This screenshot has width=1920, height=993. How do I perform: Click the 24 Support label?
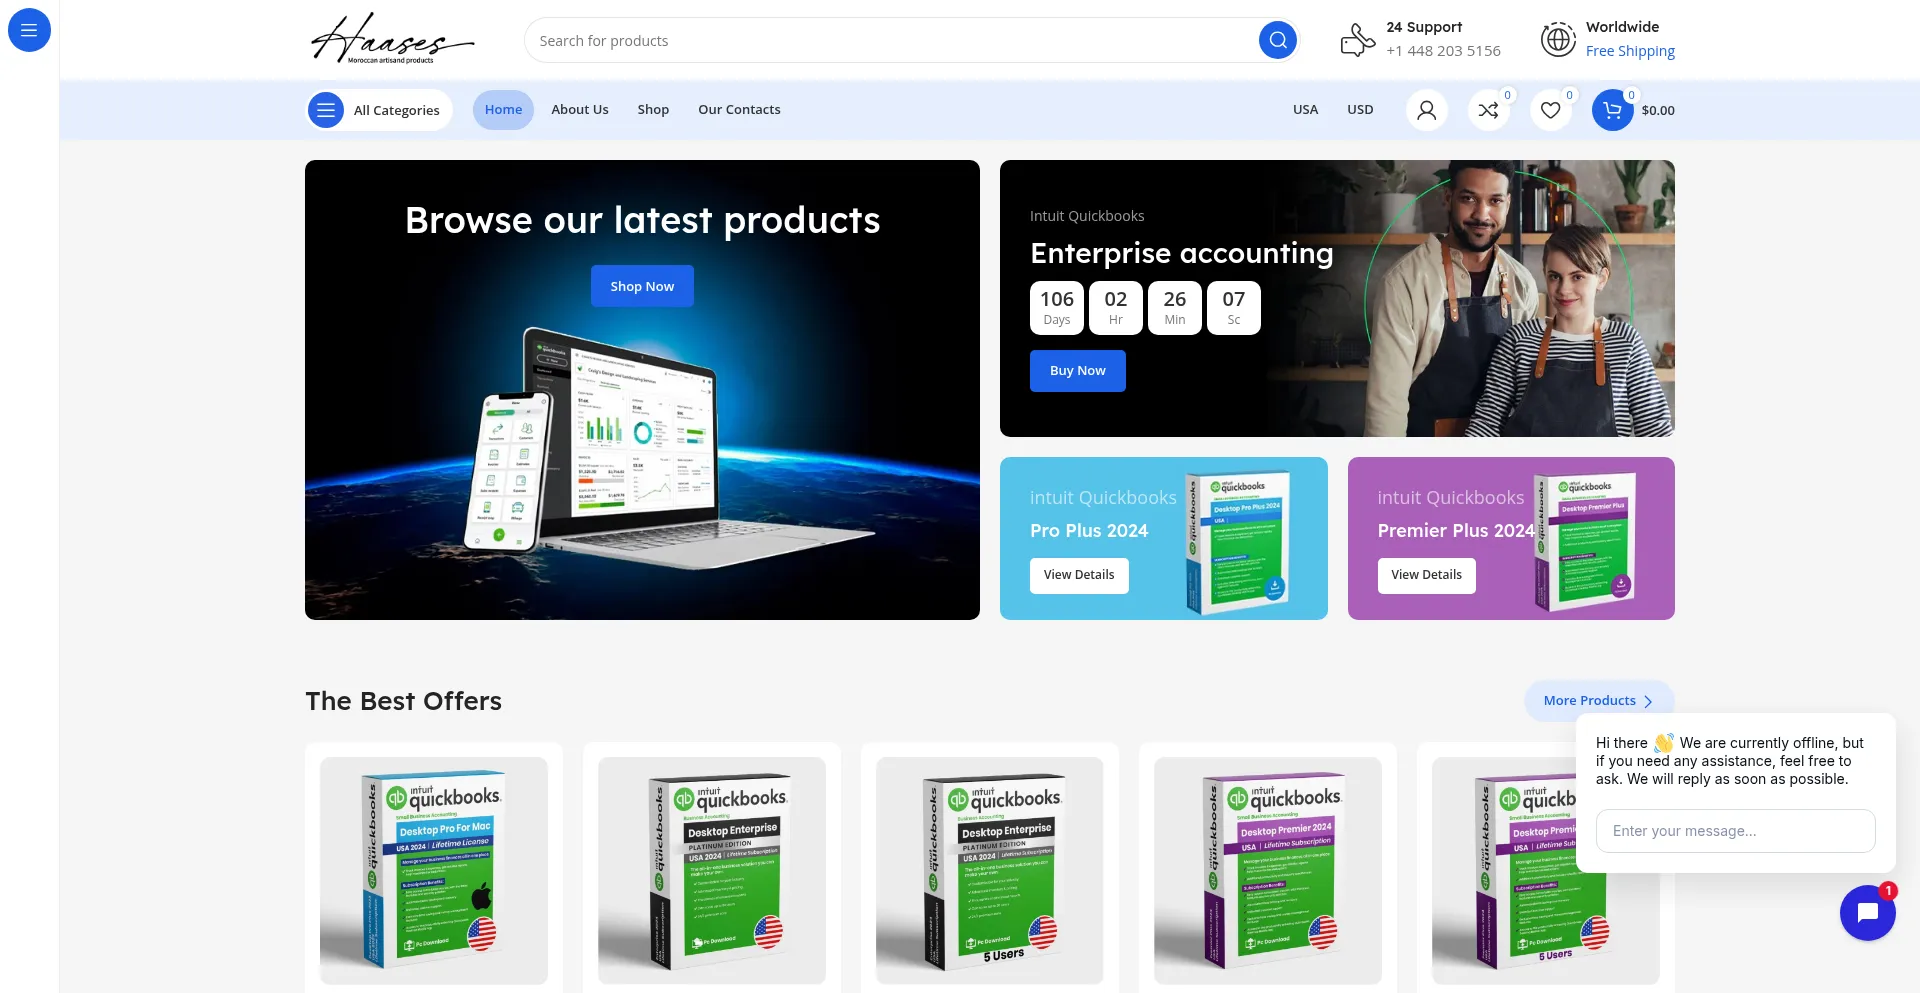click(x=1423, y=27)
